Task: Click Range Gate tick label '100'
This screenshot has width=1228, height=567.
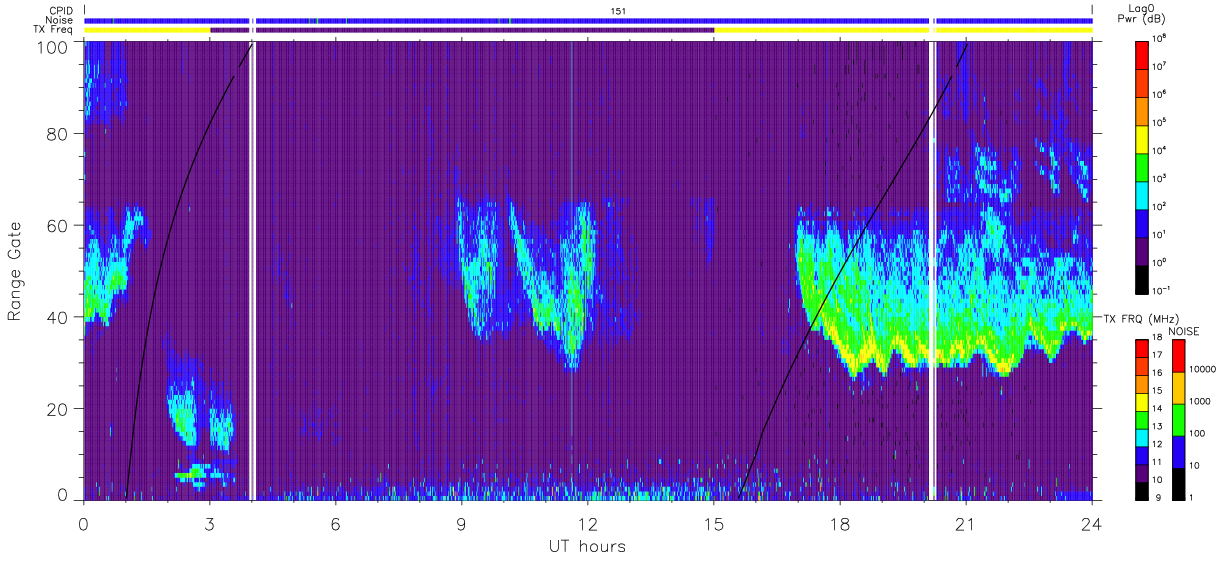Action: point(51,47)
